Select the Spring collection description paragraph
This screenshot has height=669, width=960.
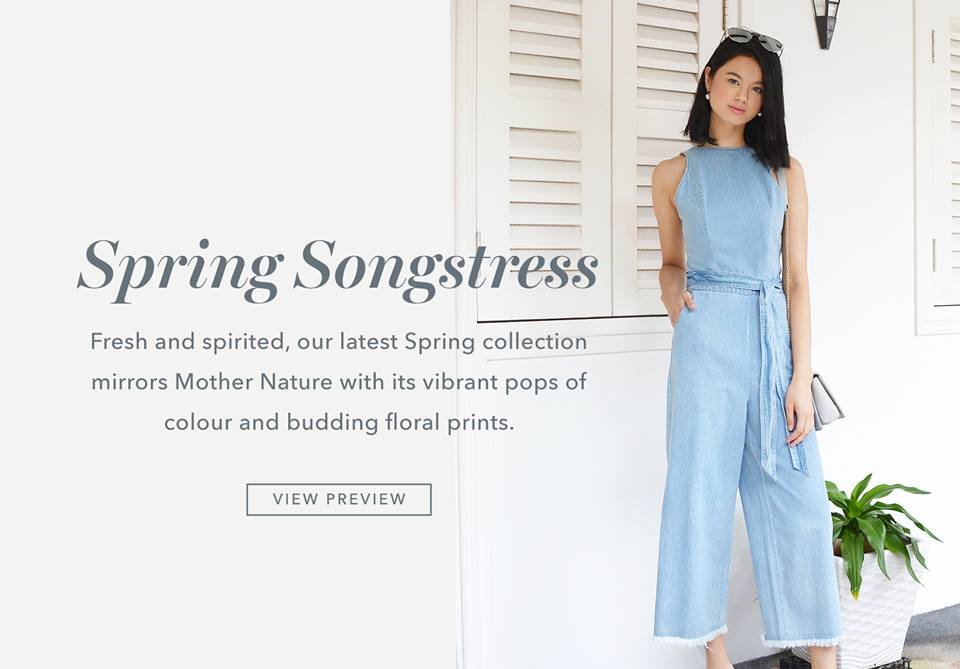pyautogui.click(x=339, y=382)
